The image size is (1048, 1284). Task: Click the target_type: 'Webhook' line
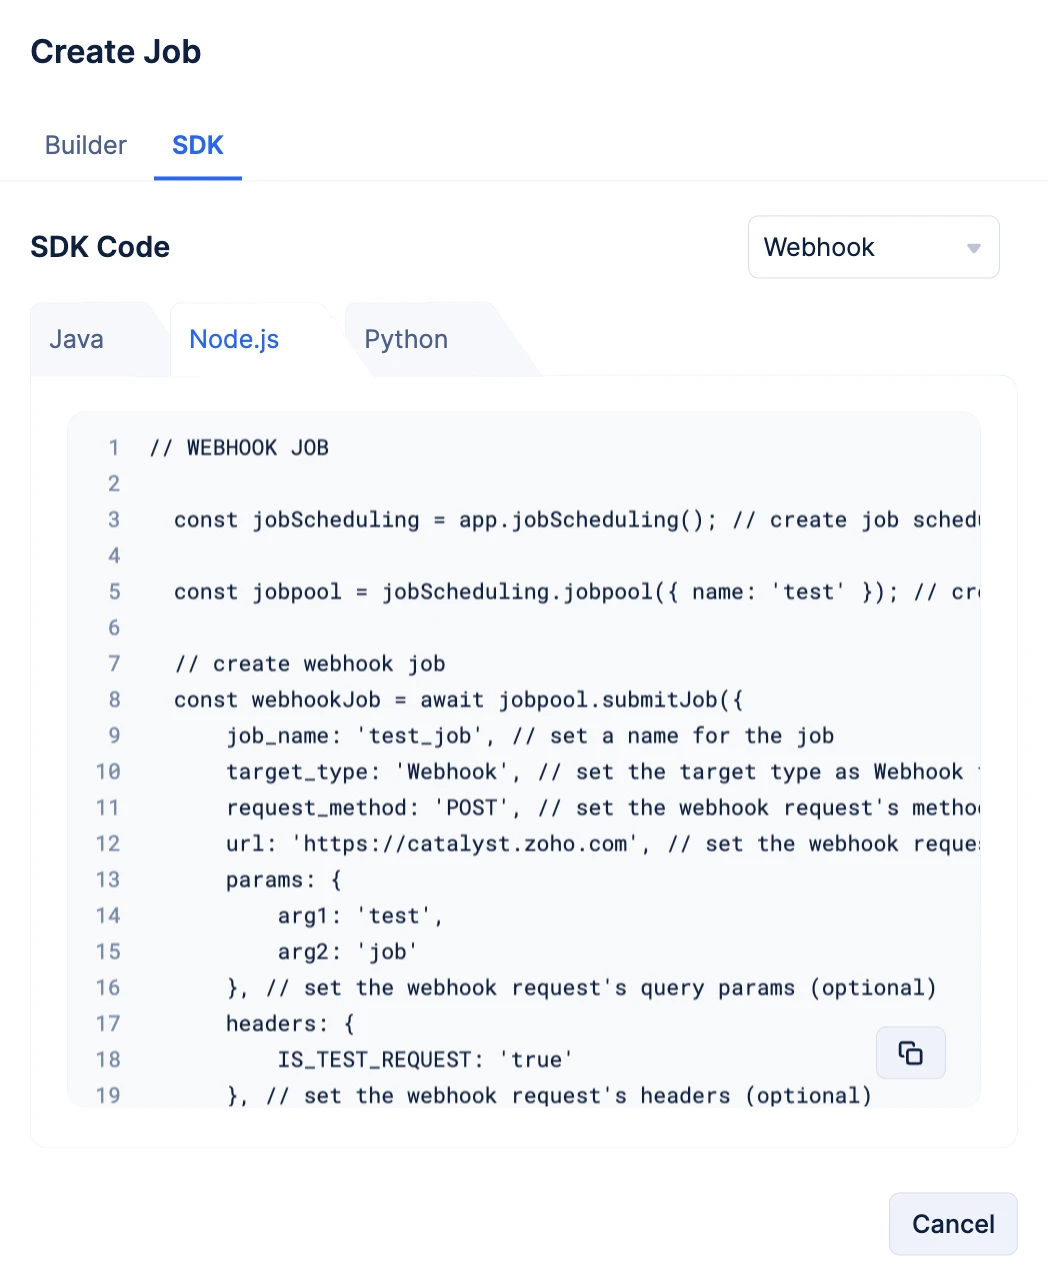(x=602, y=772)
